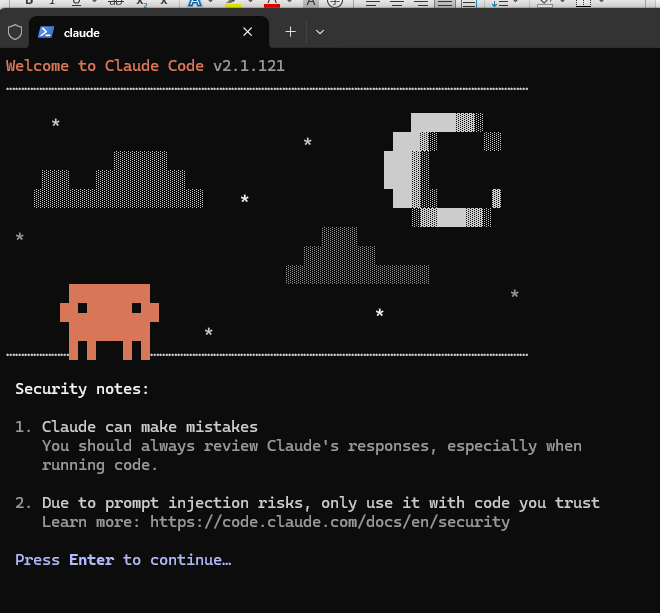Image resolution: width=660 pixels, height=613 pixels.
Task: Click the 'Press Enter to continue…' prompt
Action: pyautogui.click(x=123, y=560)
